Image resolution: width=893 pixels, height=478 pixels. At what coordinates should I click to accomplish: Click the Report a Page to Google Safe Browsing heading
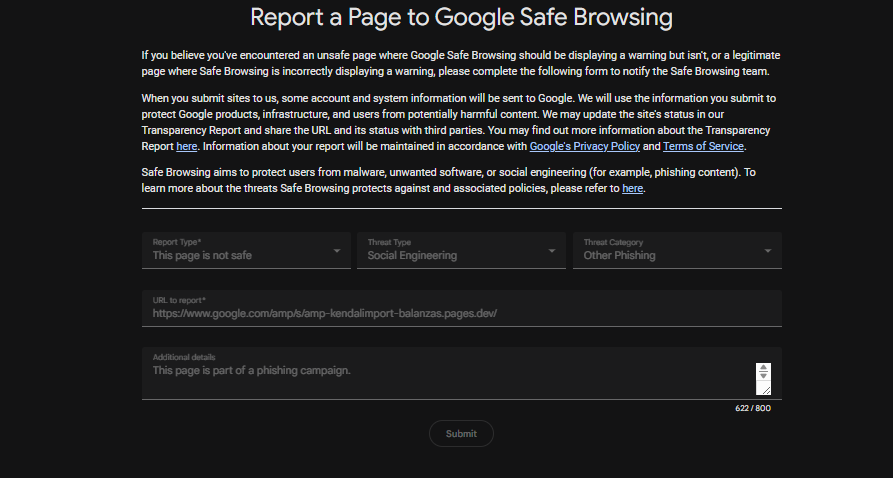461,17
